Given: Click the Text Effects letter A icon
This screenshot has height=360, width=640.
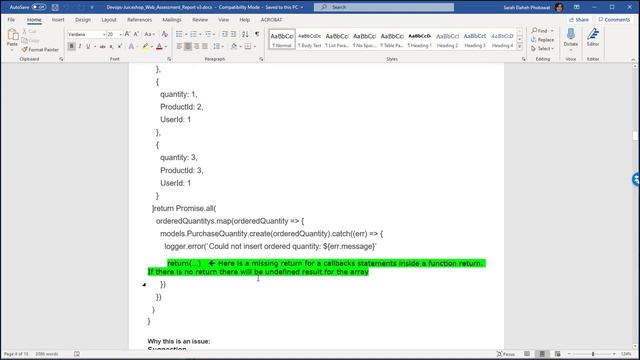Looking at the screenshot, I should pyautogui.click(x=131, y=47).
